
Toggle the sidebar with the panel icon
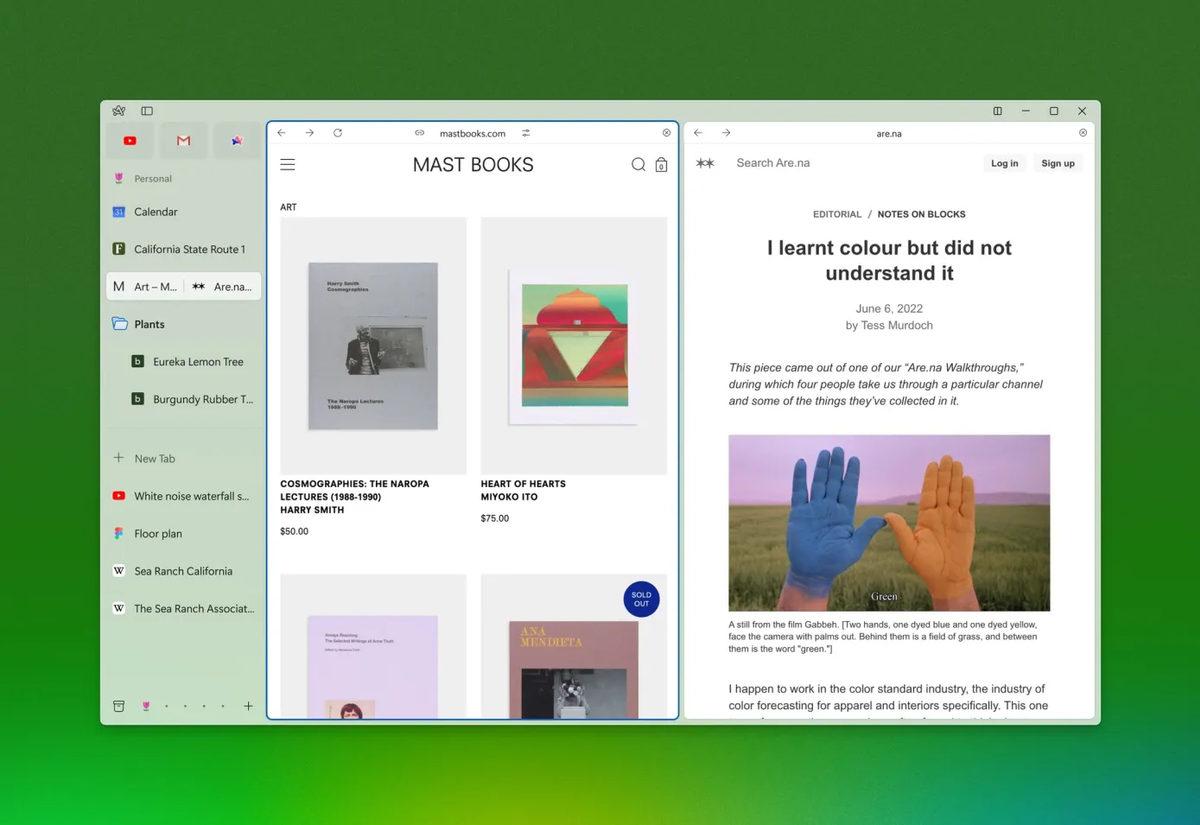point(147,110)
